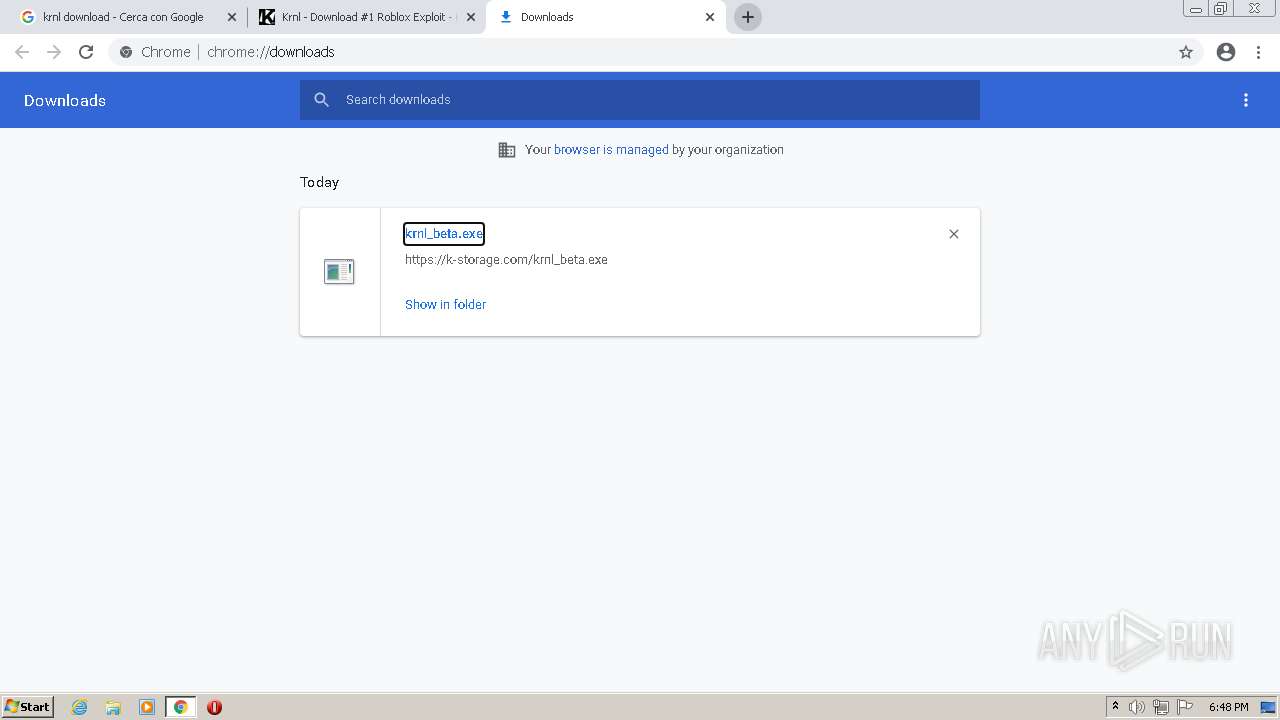This screenshot has width=1280, height=720.
Task: Switch to the krnl download Google tab
Action: pyautogui.click(x=122, y=17)
